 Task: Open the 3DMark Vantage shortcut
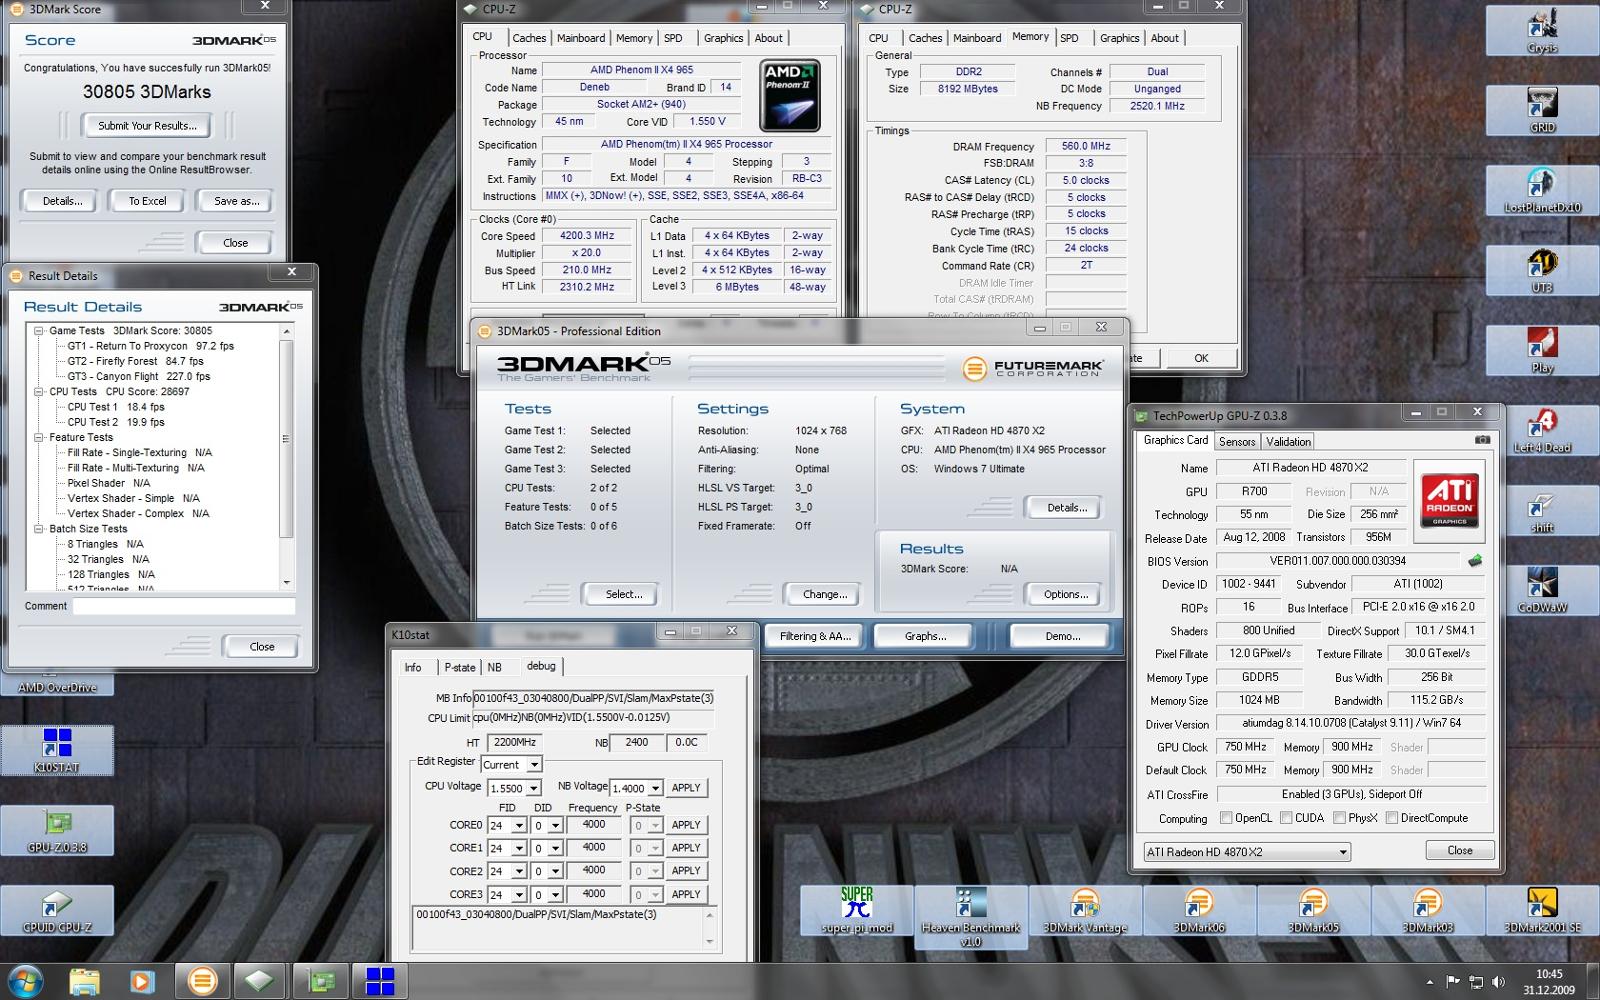(1084, 911)
